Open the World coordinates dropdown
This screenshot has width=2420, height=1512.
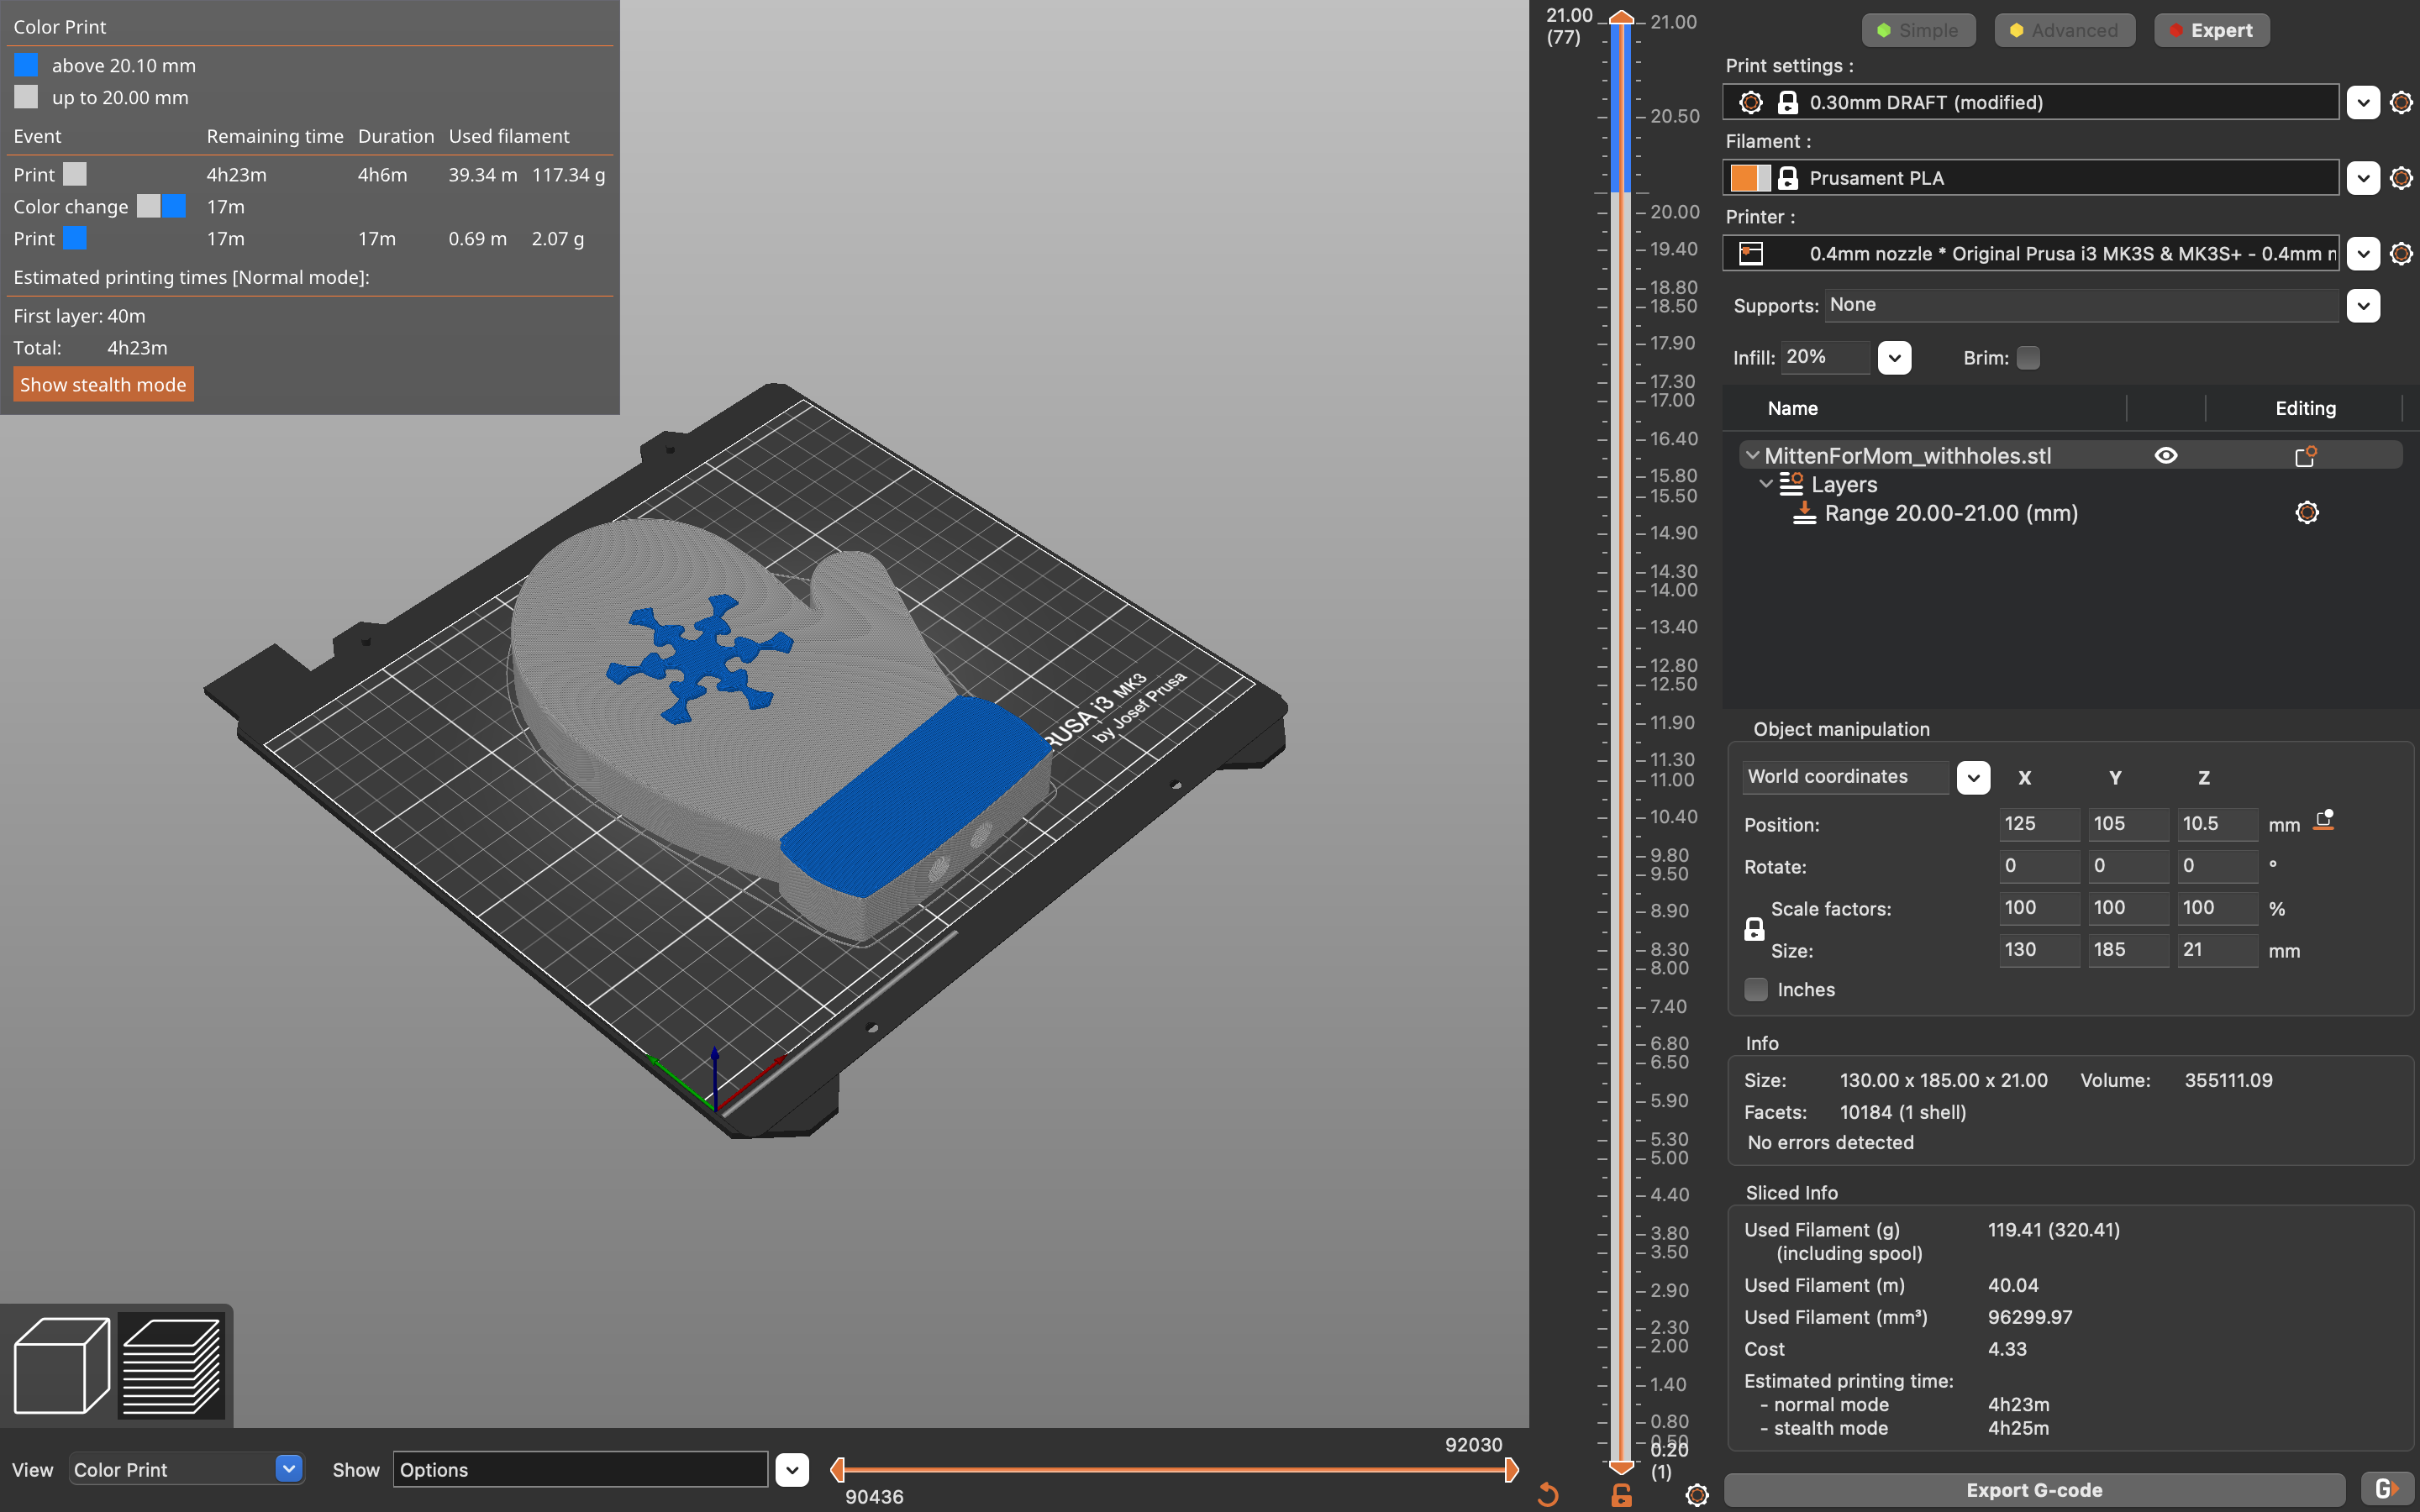(x=1973, y=777)
